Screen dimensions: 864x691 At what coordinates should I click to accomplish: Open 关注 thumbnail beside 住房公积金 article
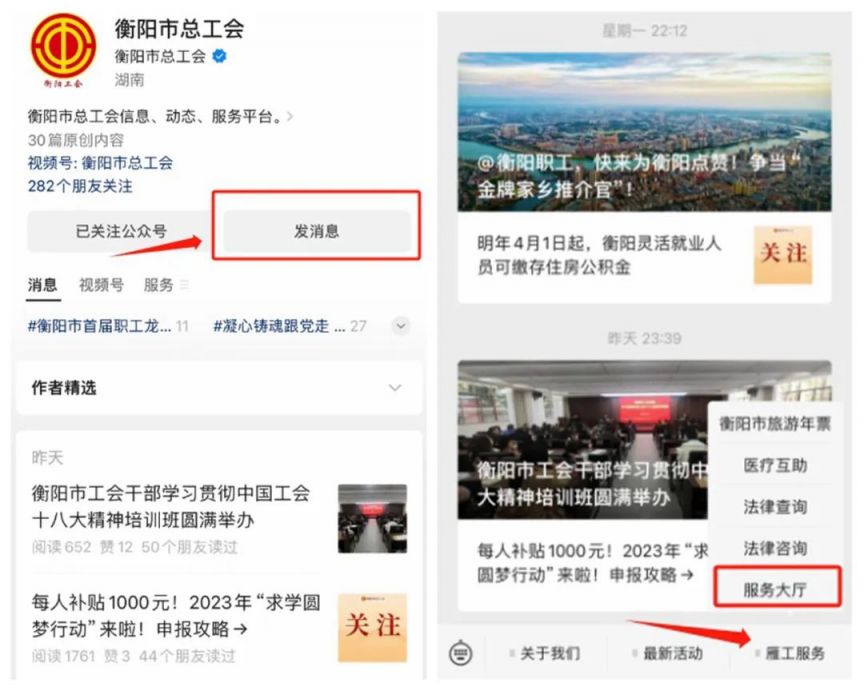click(782, 255)
